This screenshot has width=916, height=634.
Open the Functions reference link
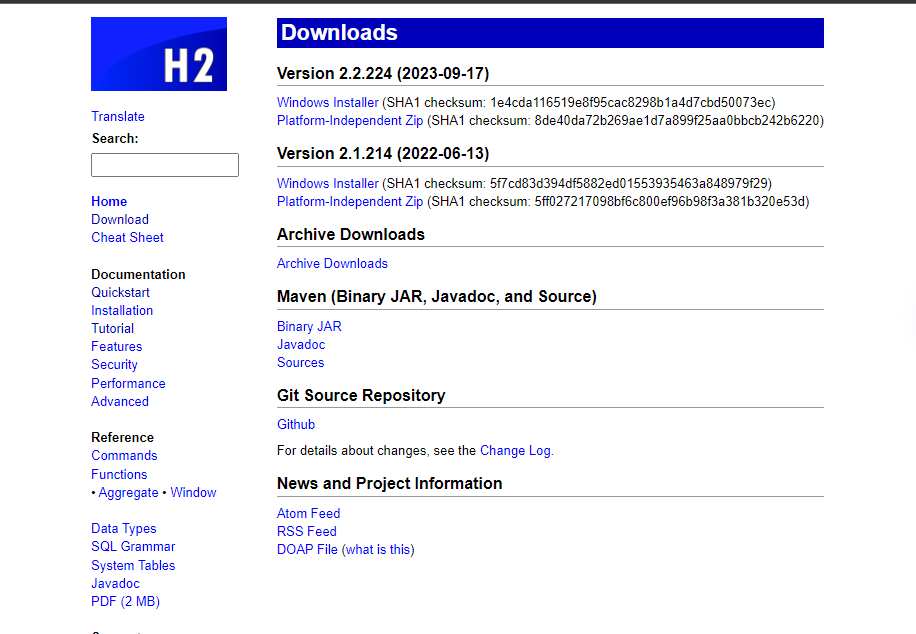click(119, 474)
